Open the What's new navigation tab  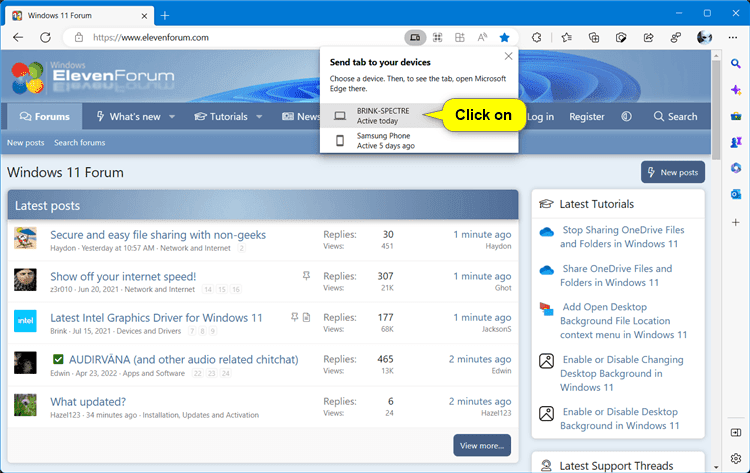pyautogui.click(x=128, y=116)
